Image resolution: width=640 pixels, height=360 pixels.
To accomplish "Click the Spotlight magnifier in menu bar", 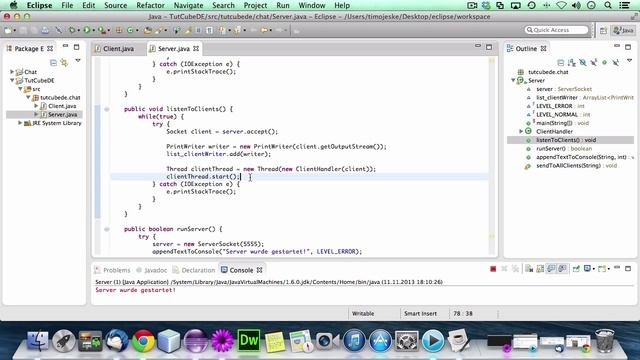I will pyautogui.click(x=608, y=5).
